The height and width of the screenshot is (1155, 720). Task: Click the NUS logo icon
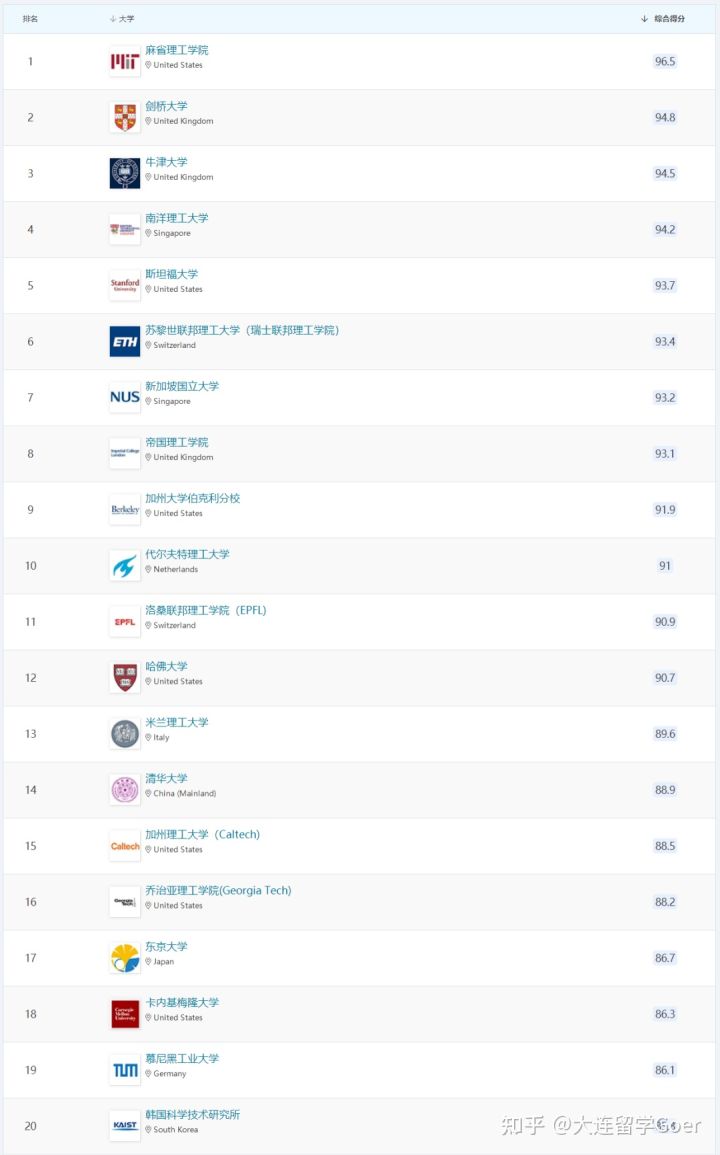pyautogui.click(x=125, y=398)
